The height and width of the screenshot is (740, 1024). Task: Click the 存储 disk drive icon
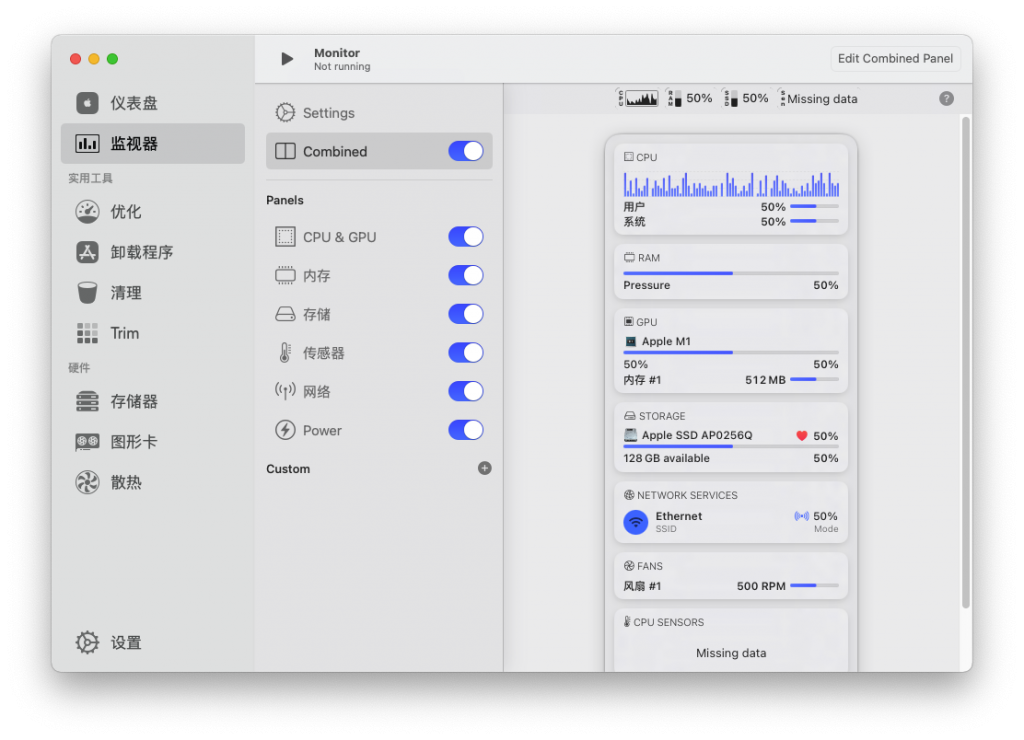click(285, 314)
